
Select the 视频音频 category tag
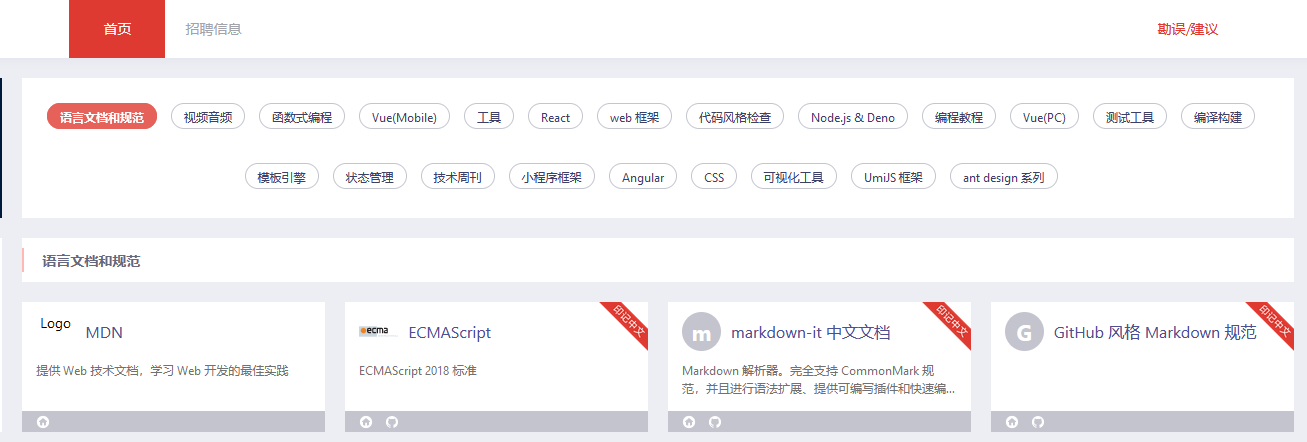click(x=208, y=117)
